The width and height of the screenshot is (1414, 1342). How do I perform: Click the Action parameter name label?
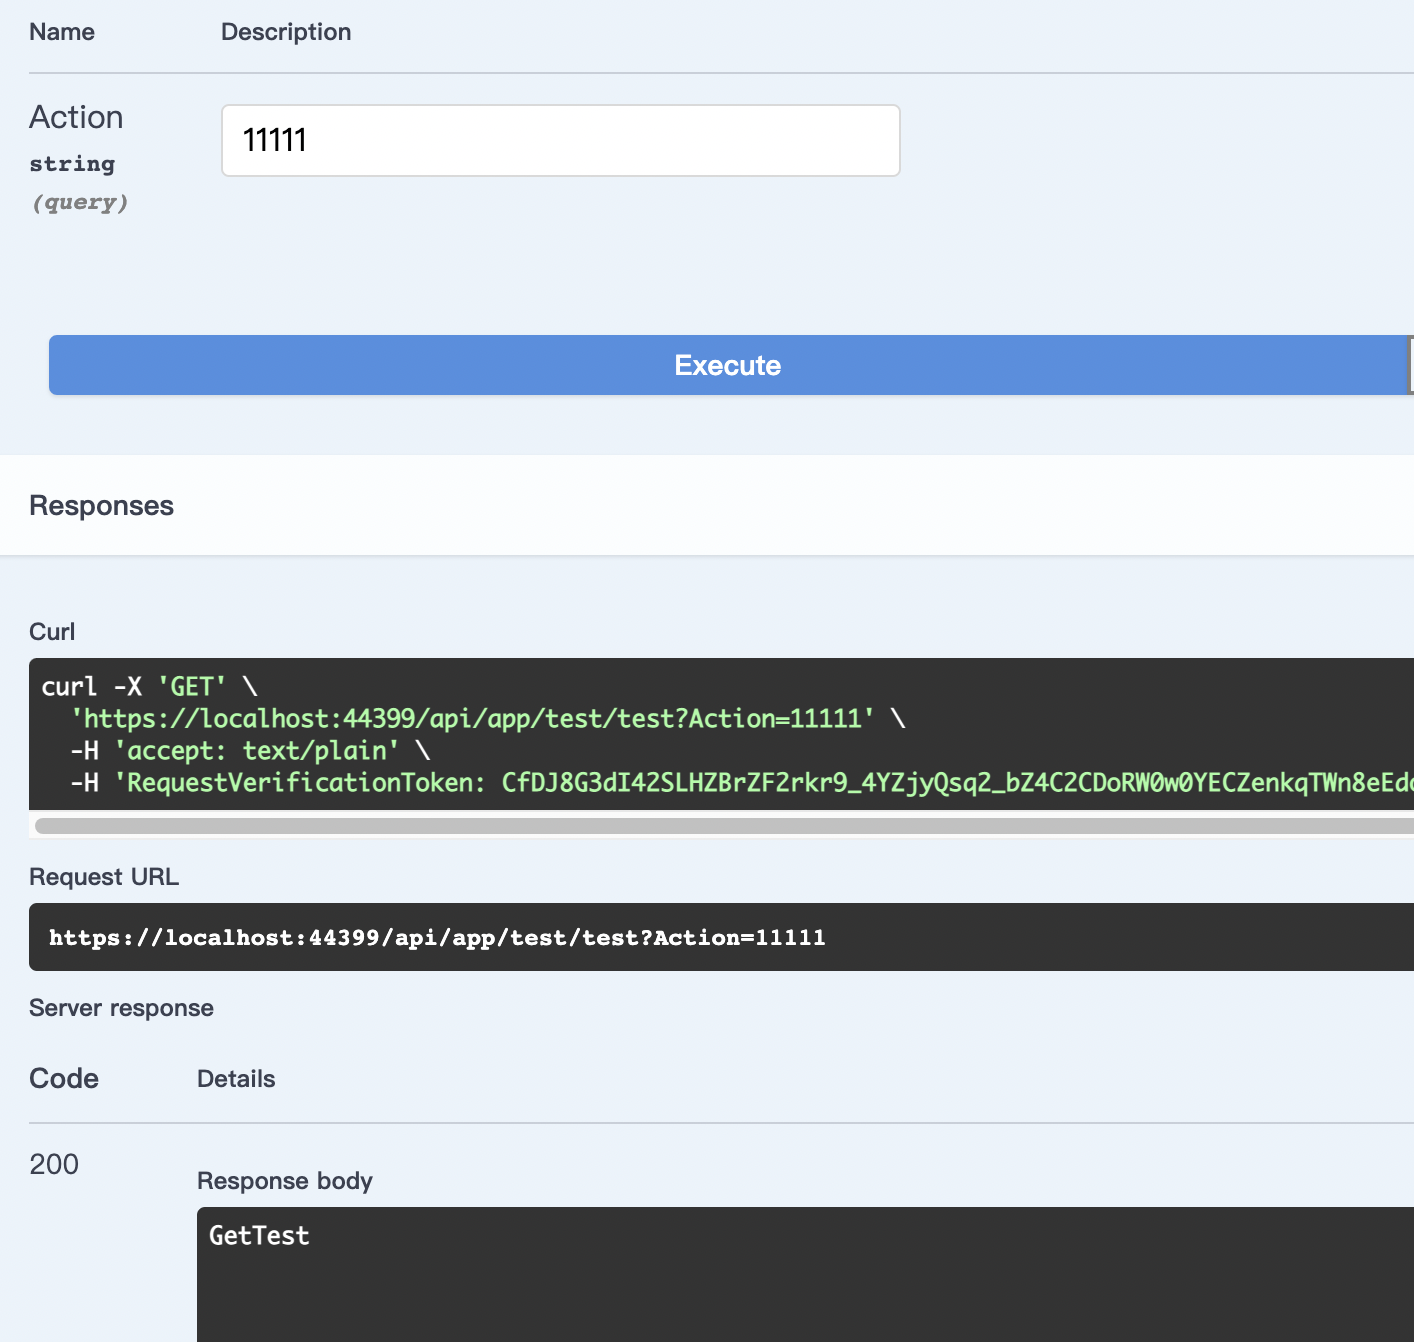76,117
